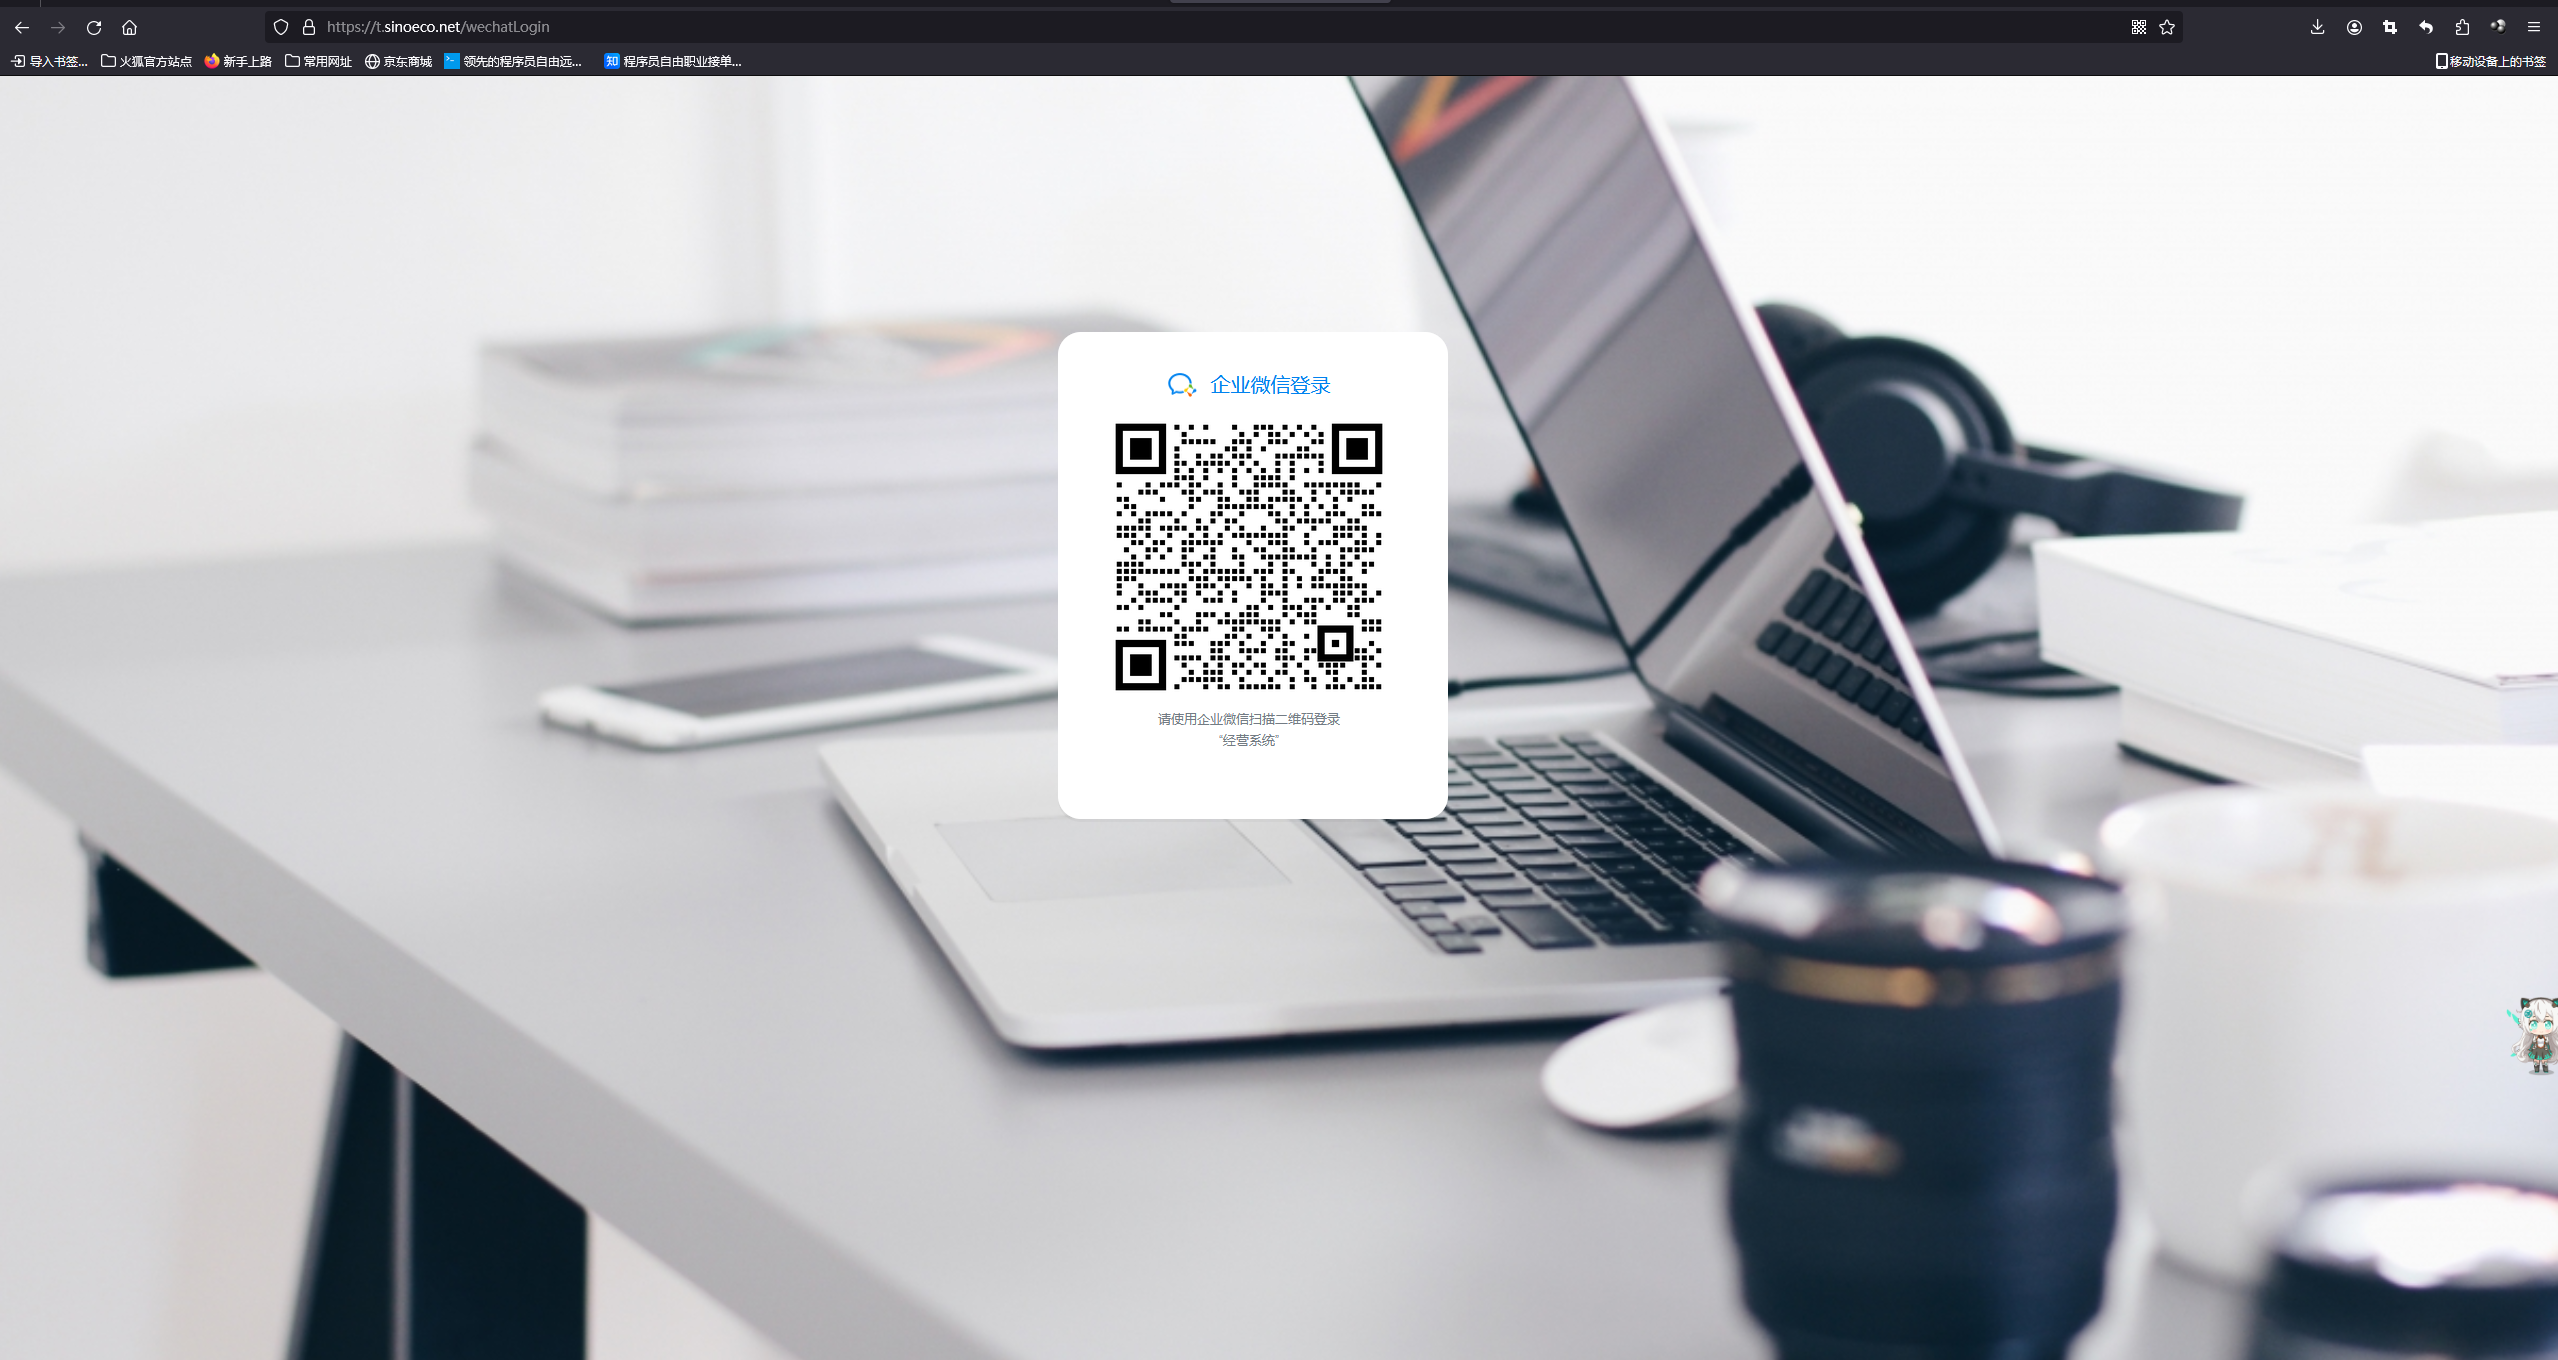This screenshot has width=2558, height=1360.
Task: Generate a QR code for this page
Action: (2138, 27)
